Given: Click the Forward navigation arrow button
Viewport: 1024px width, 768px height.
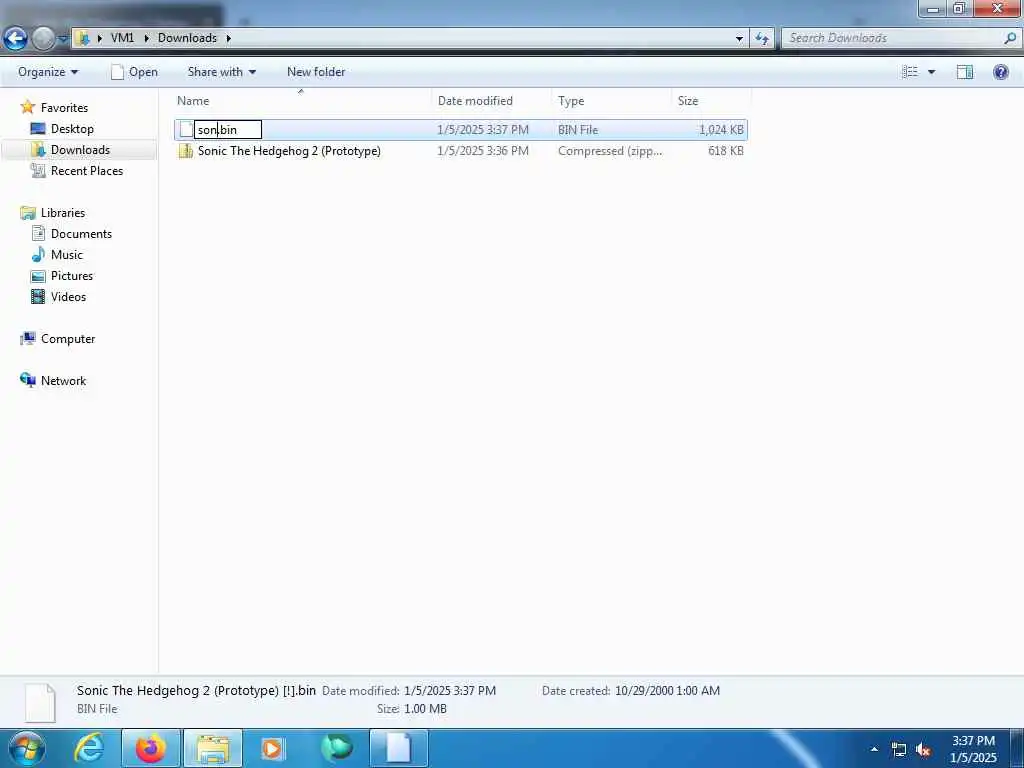Looking at the screenshot, I should pos(43,39).
